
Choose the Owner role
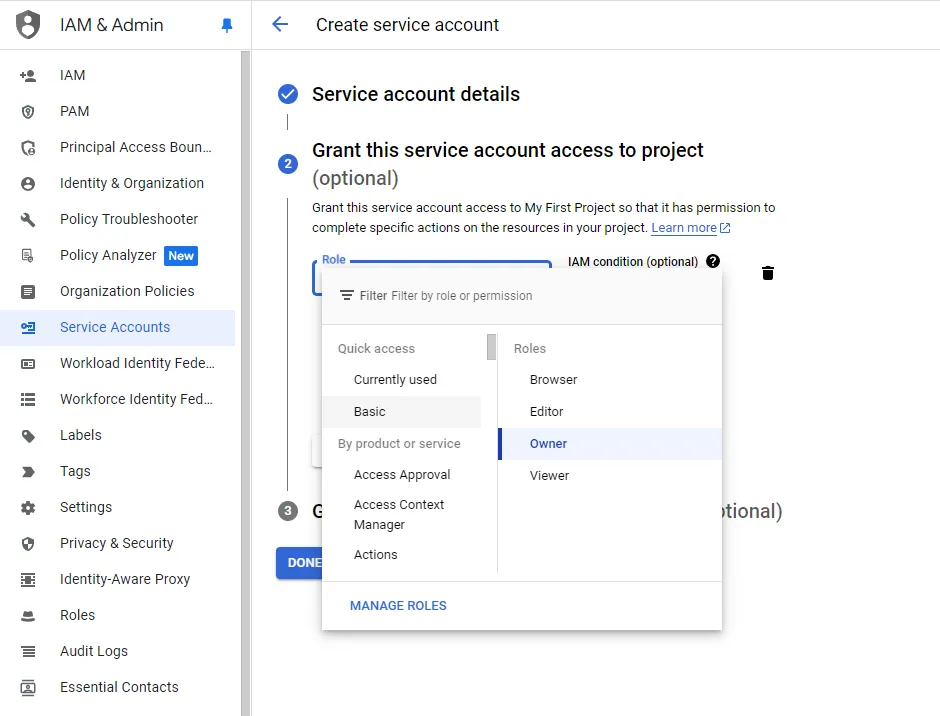coord(549,444)
